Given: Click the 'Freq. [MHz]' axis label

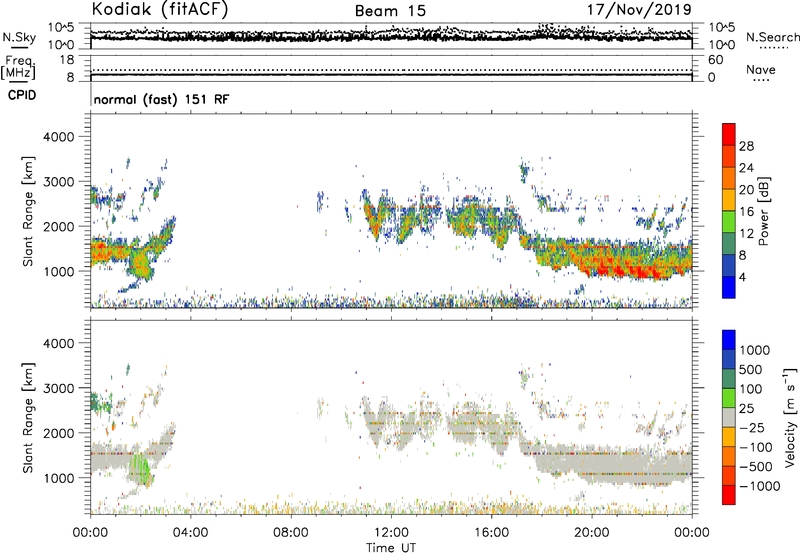Looking at the screenshot, I should 19,68.
